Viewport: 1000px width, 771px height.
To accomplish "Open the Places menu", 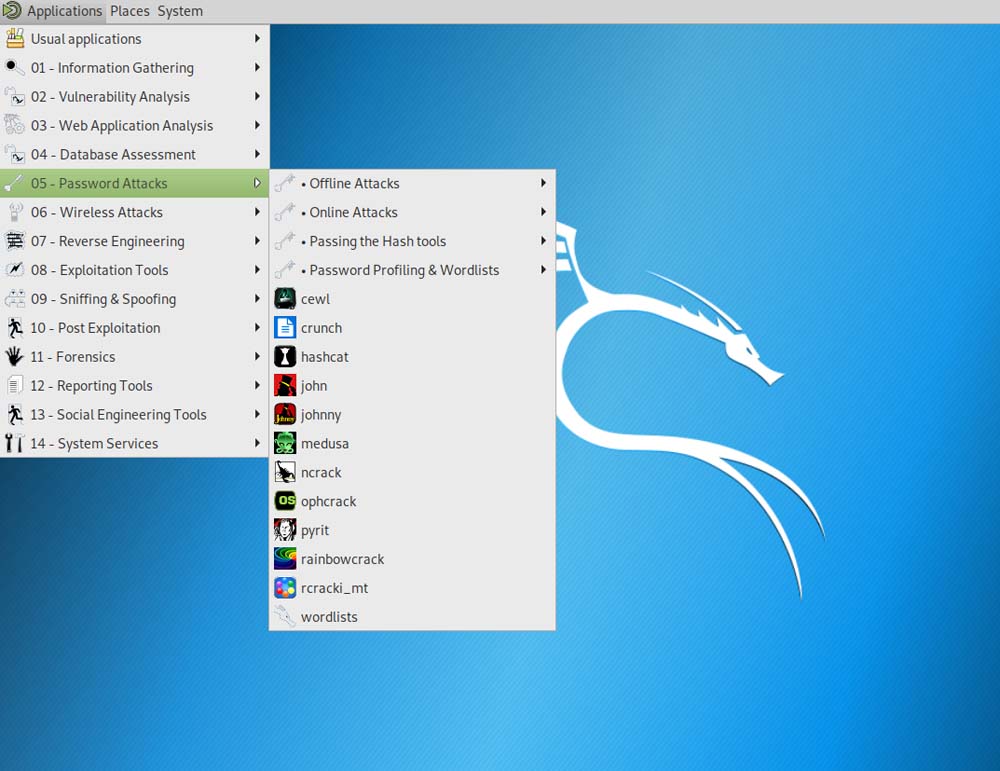I will coord(129,11).
